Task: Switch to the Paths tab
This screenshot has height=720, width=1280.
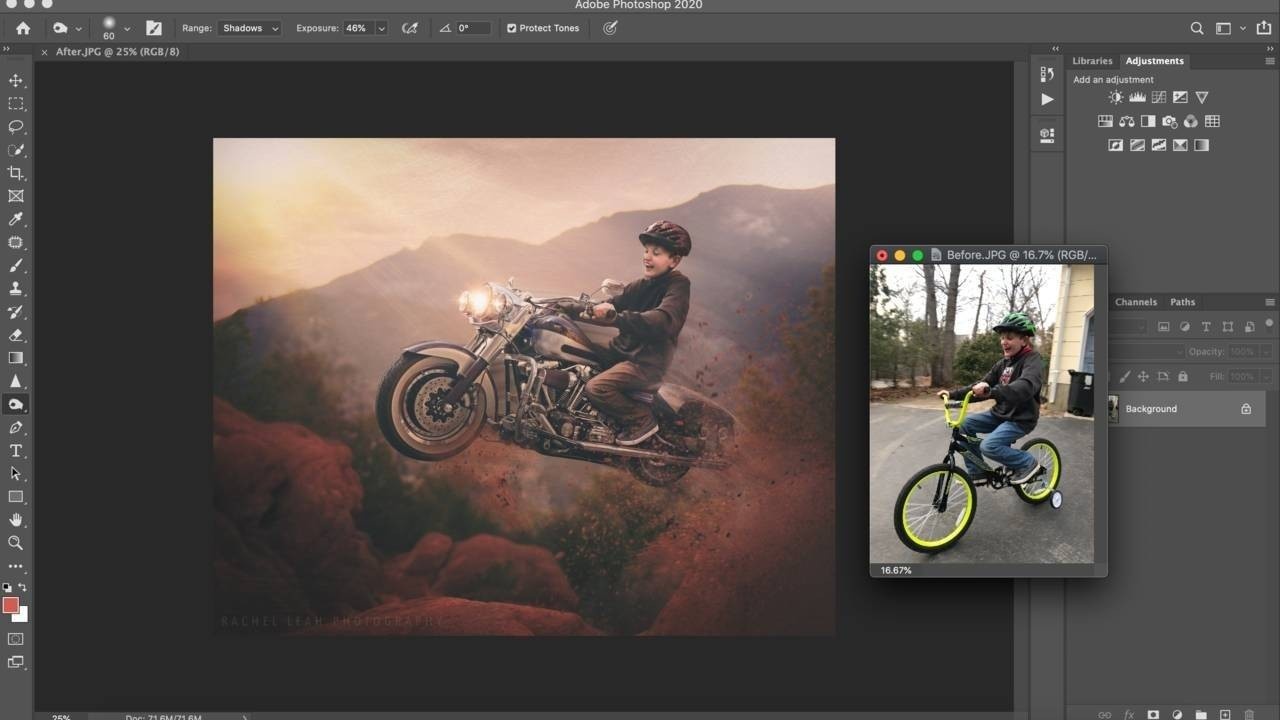Action: pos(1182,302)
